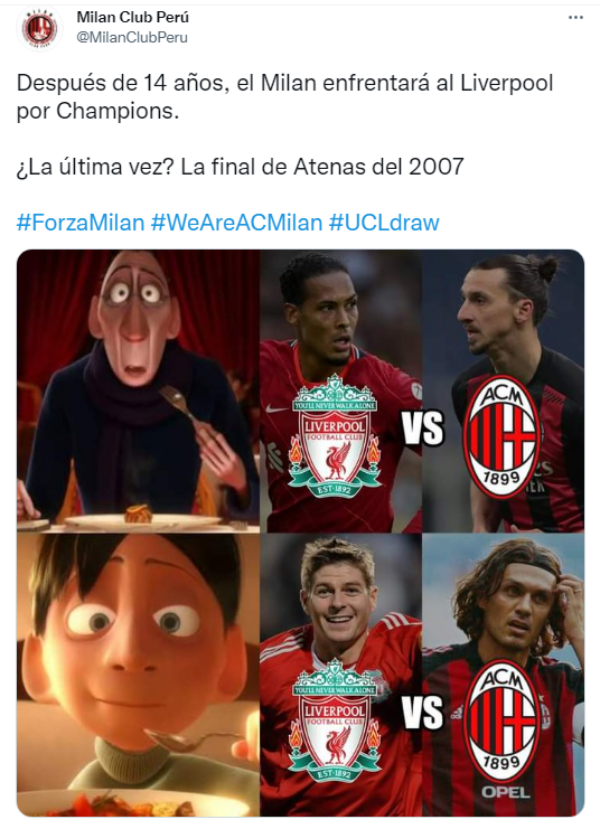Click the upper VS text between crests

(423, 428)
